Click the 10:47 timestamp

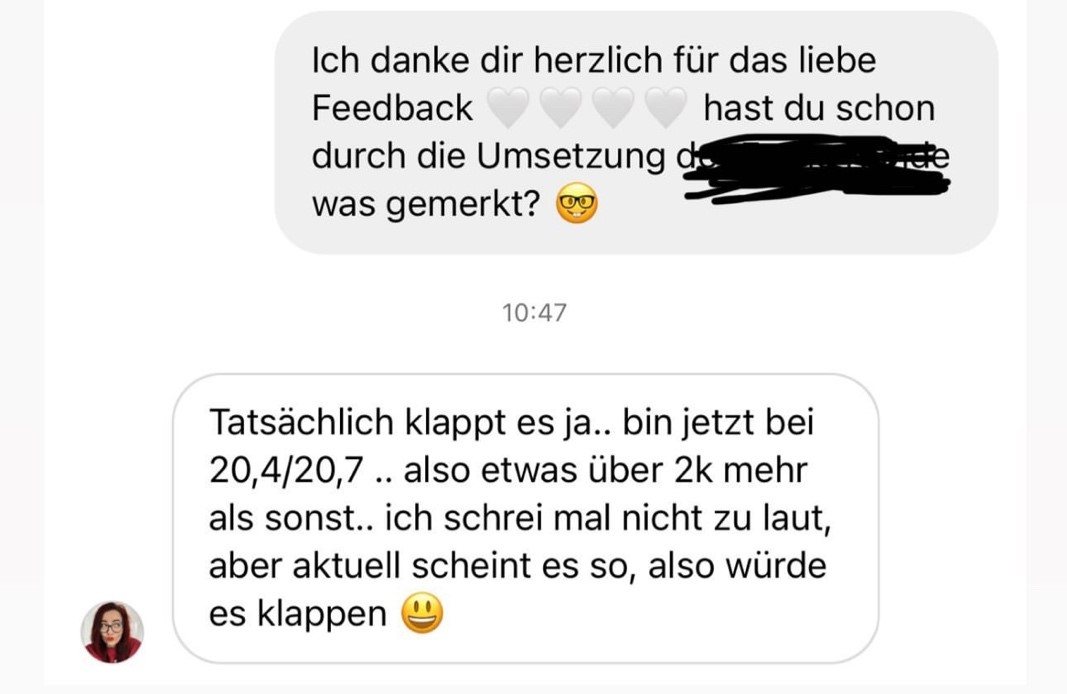click(x=534, y=312)
